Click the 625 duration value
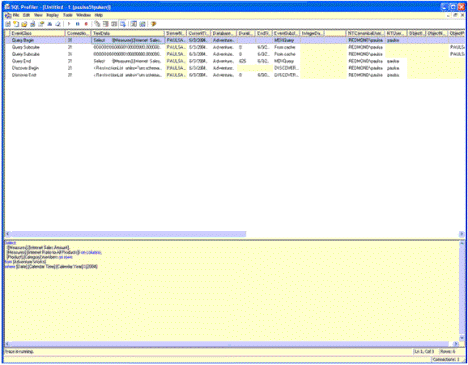 point(242,61)
